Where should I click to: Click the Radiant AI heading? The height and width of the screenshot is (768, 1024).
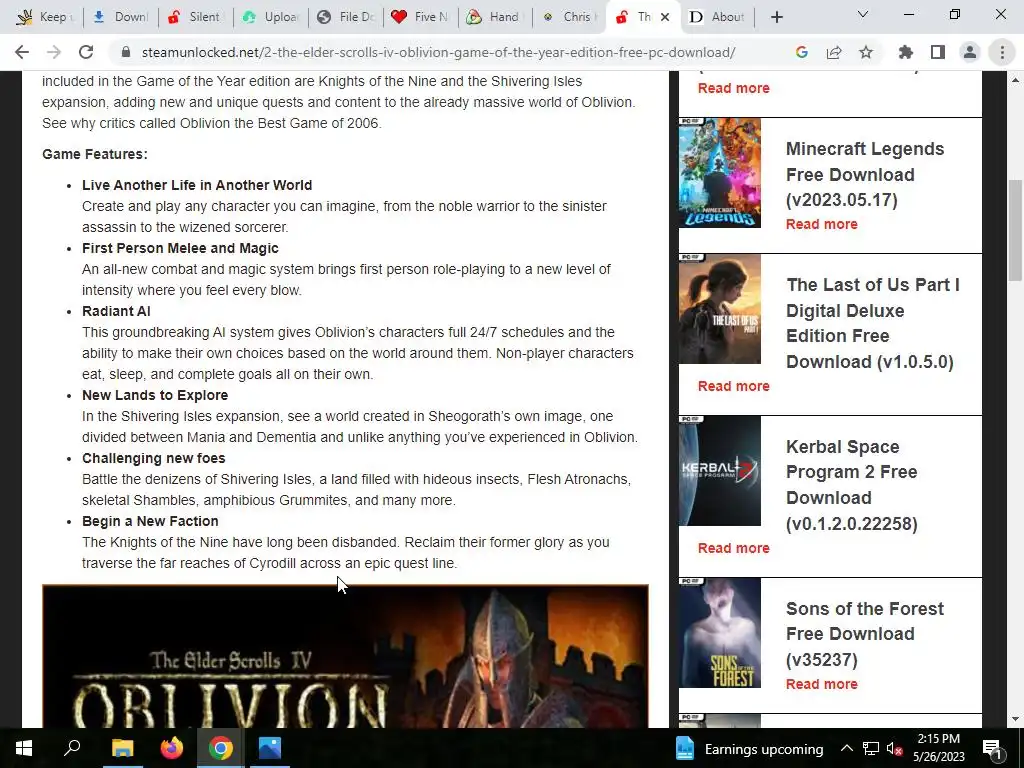116,312
